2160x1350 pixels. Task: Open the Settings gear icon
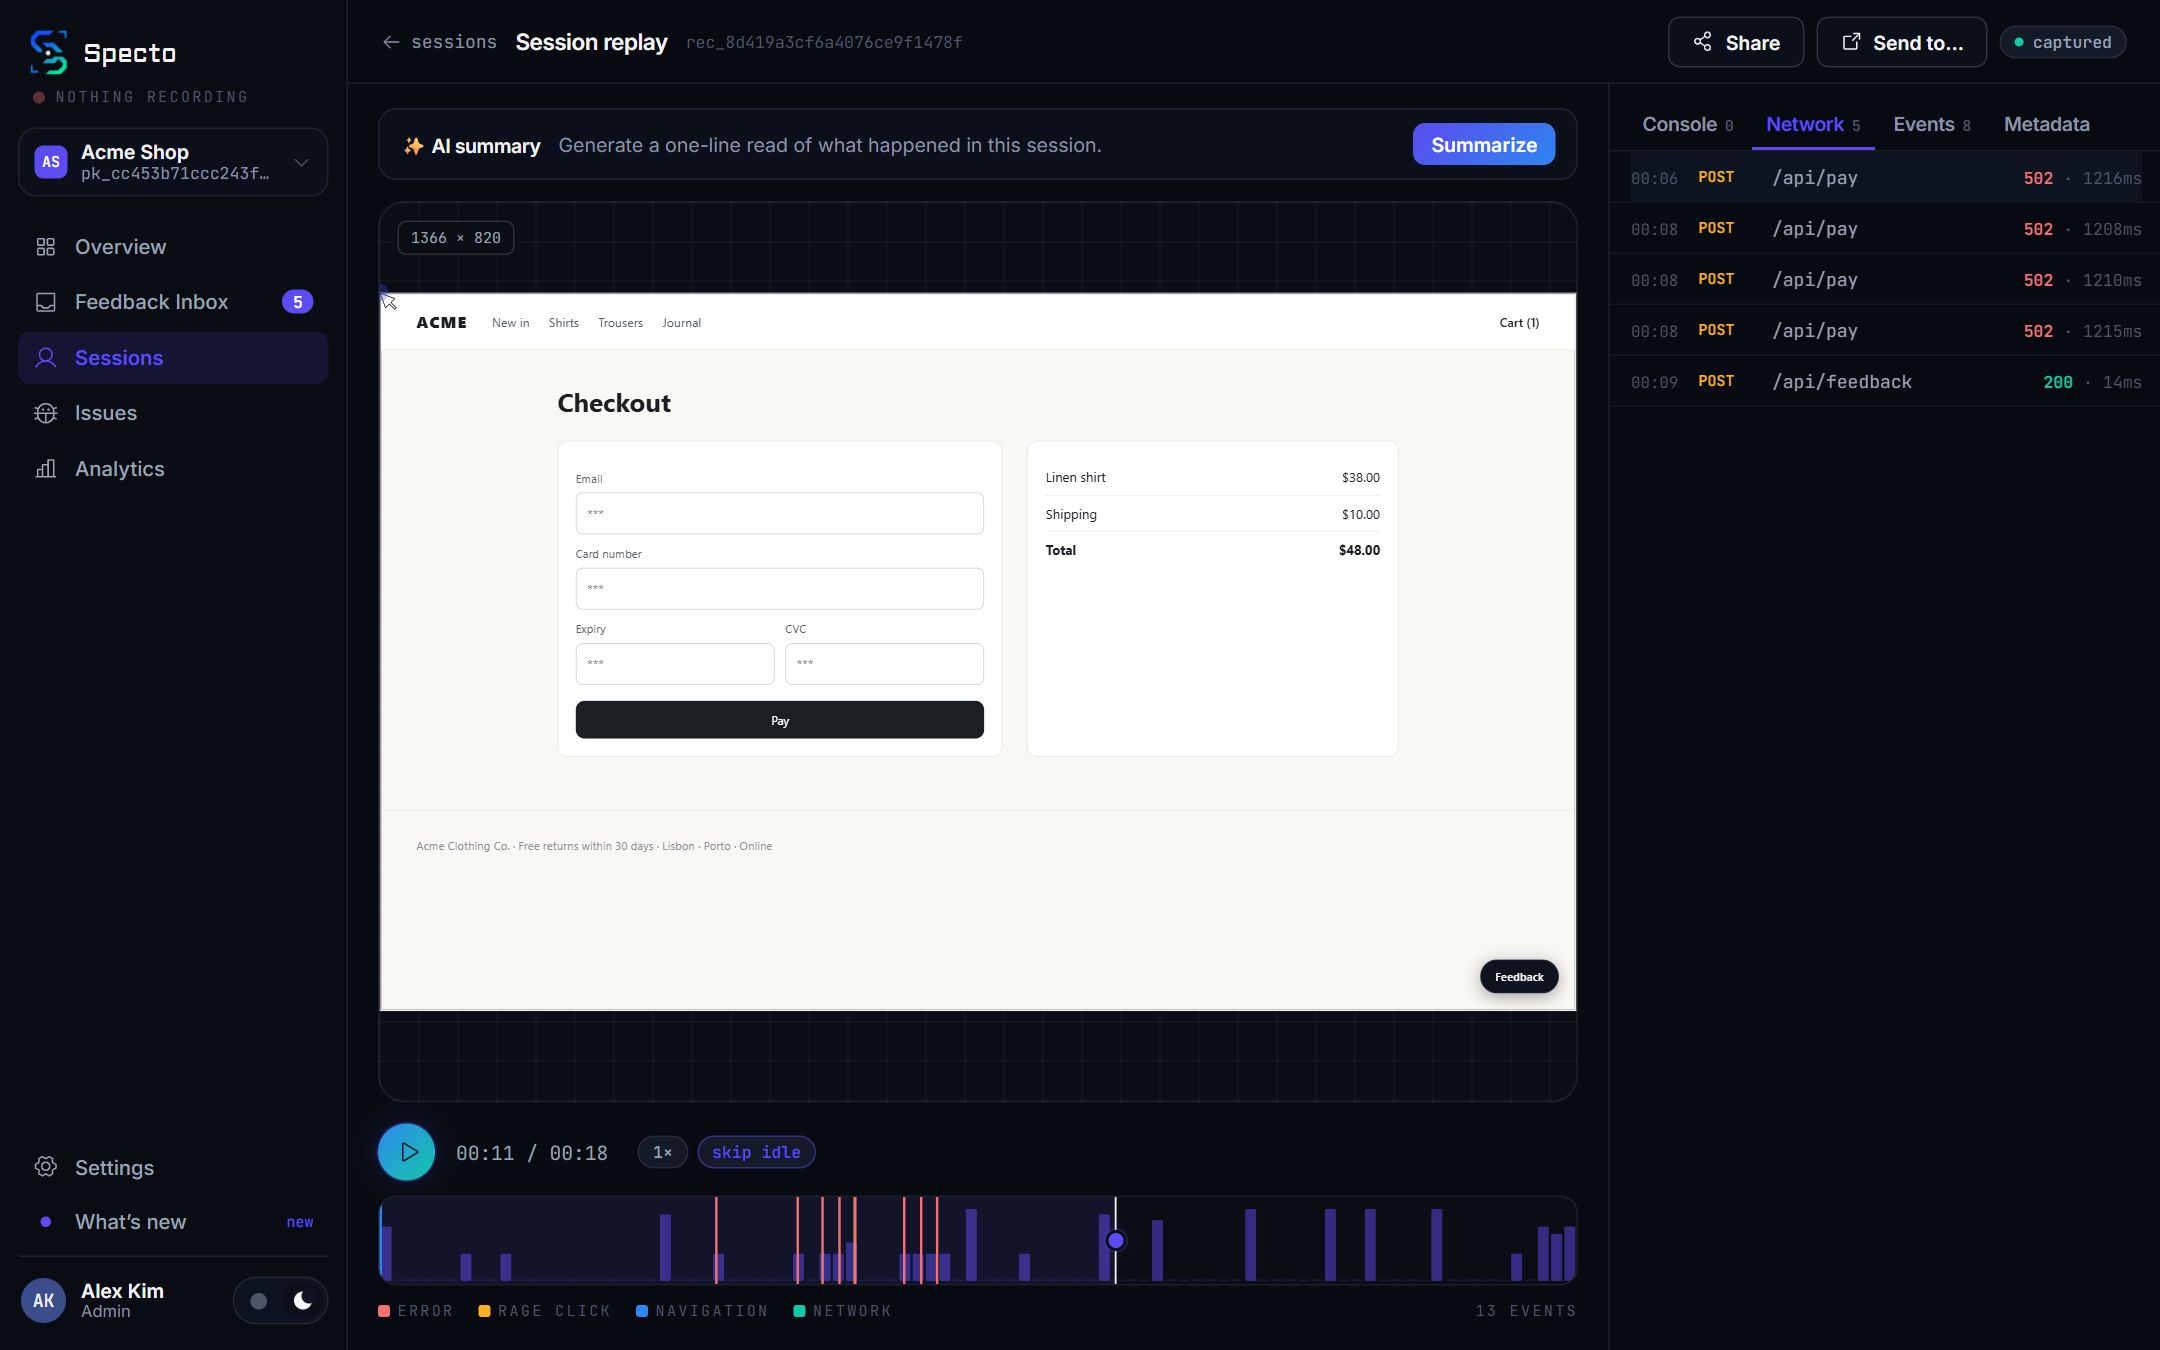pos(46,1167)
